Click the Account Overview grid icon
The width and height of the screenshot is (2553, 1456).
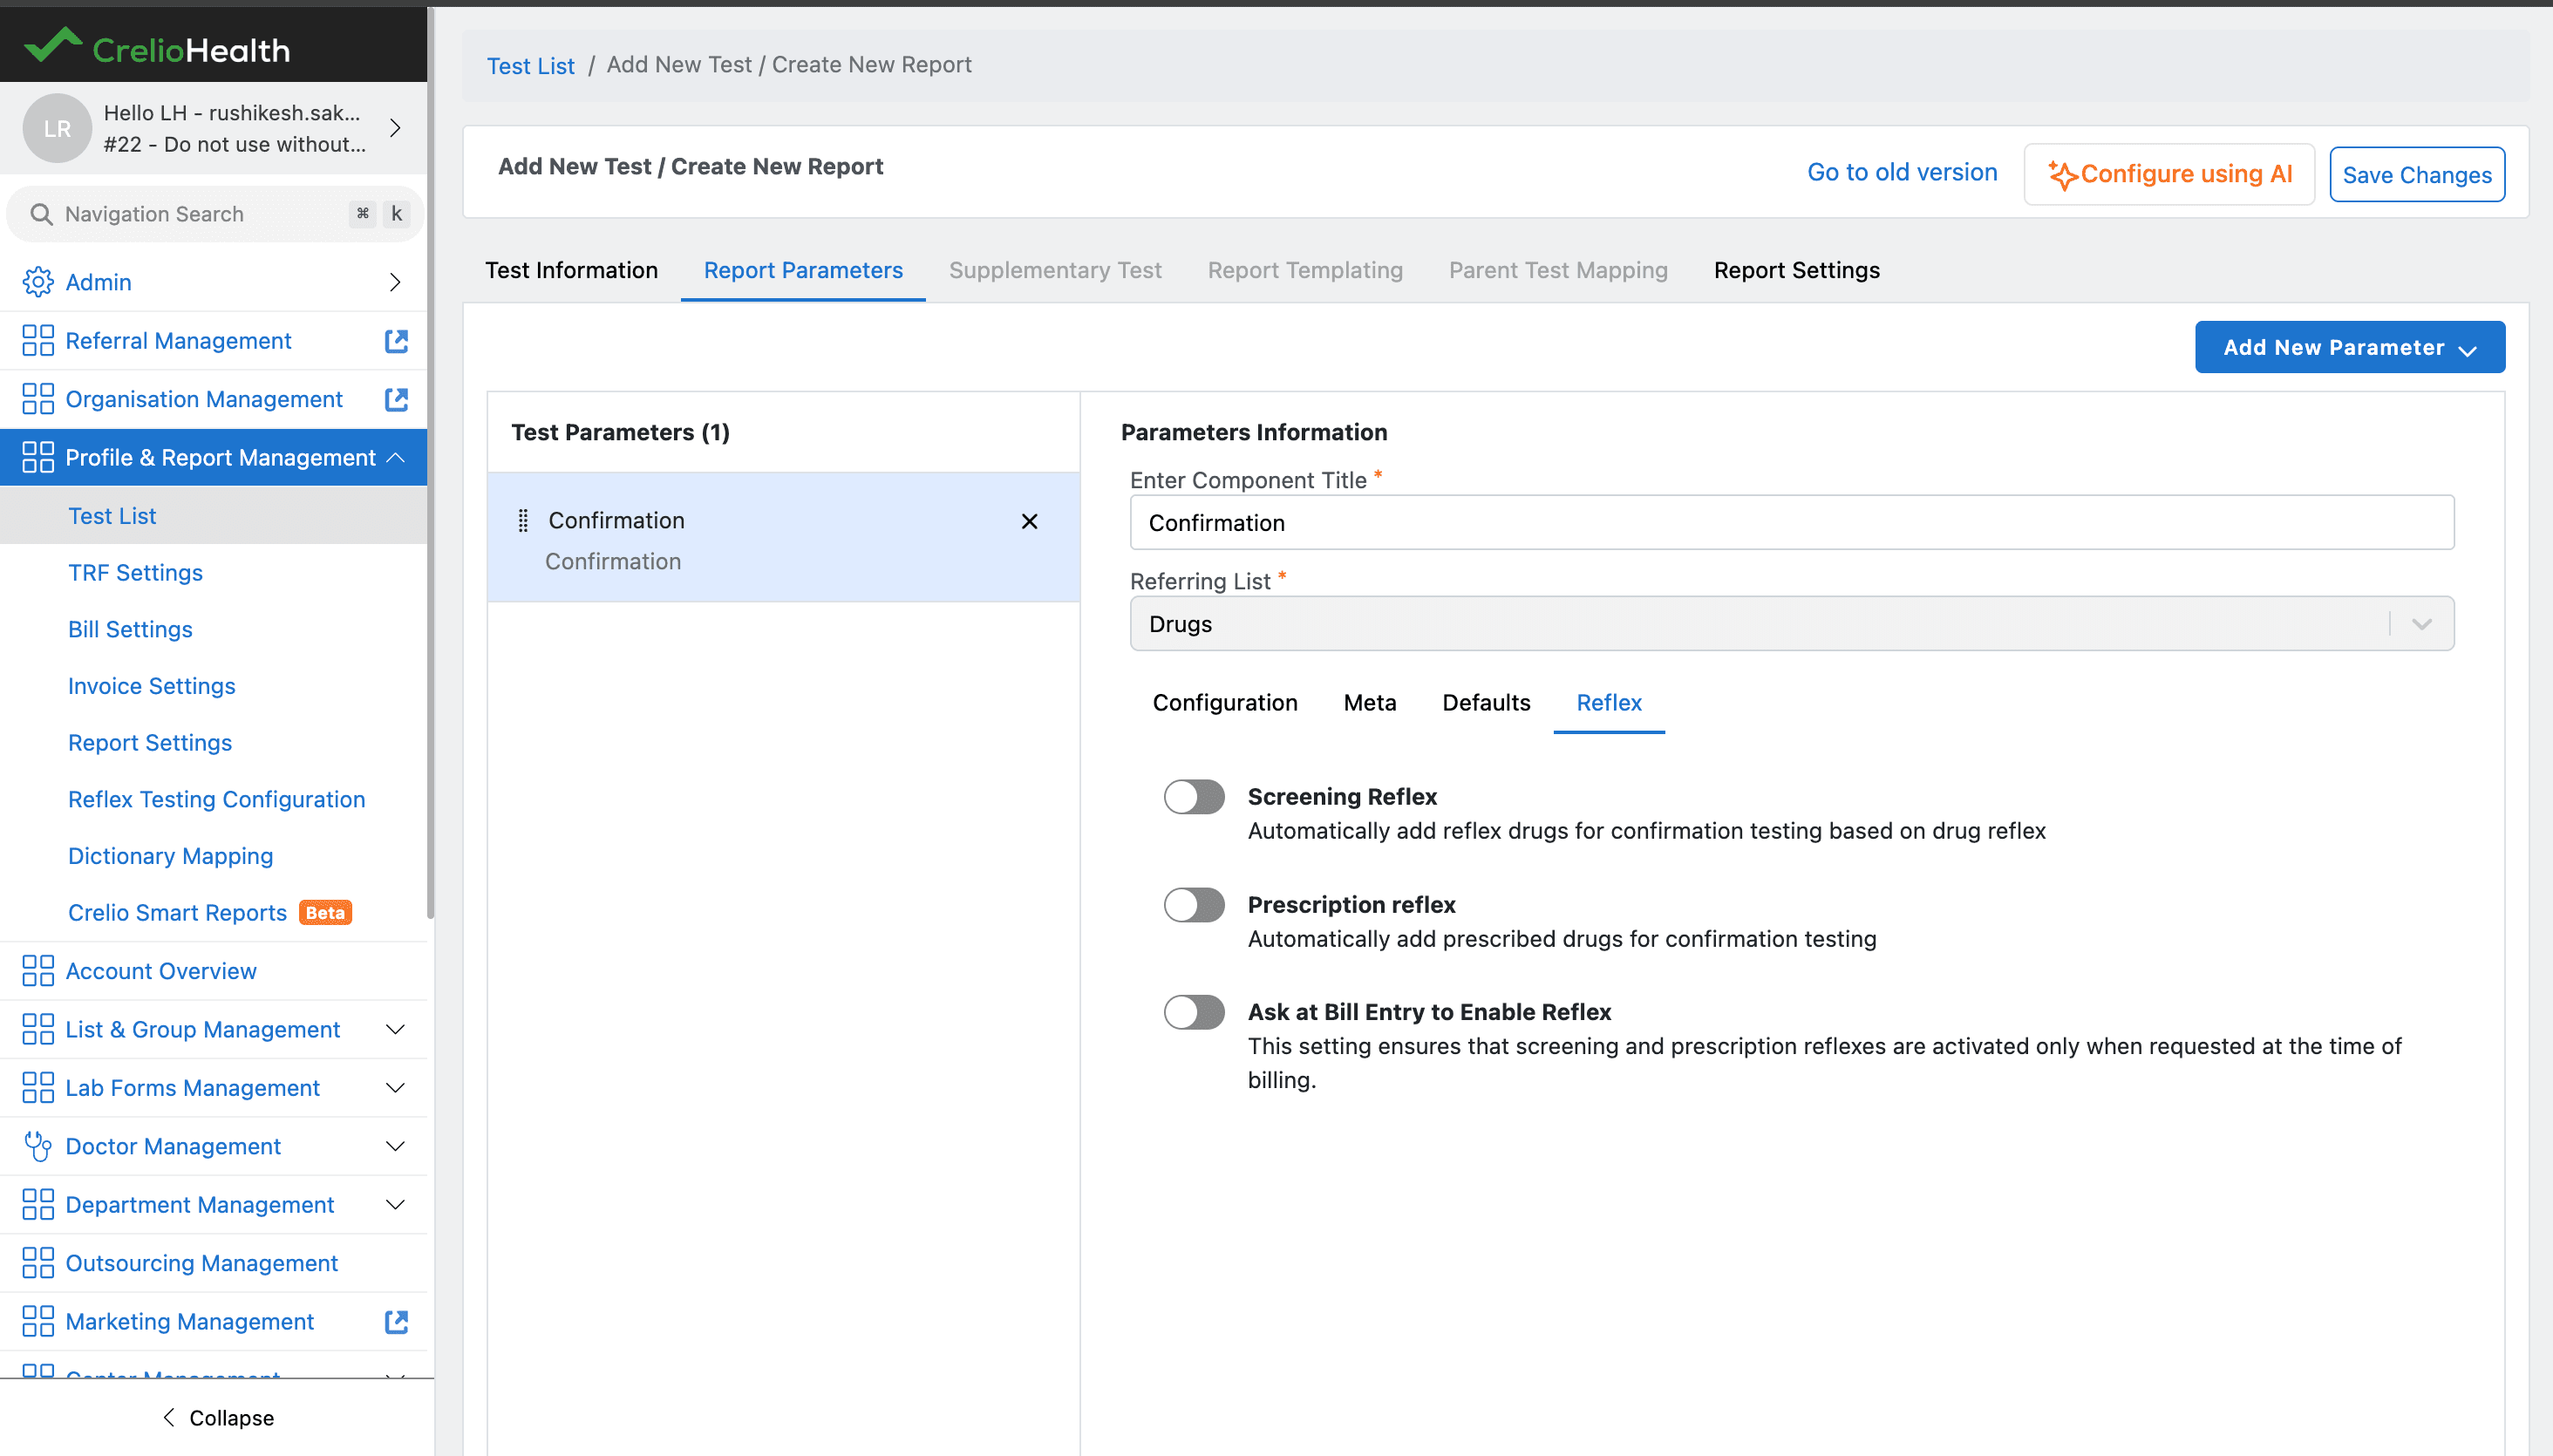coord(38,970)
